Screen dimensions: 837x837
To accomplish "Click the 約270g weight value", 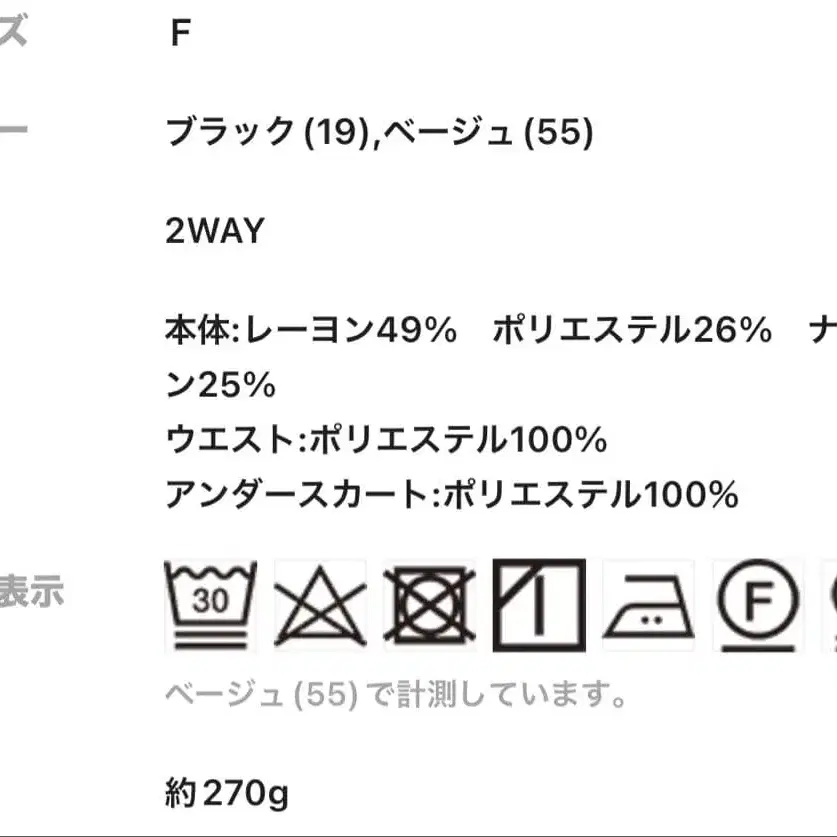I will [x=226, y=794].
